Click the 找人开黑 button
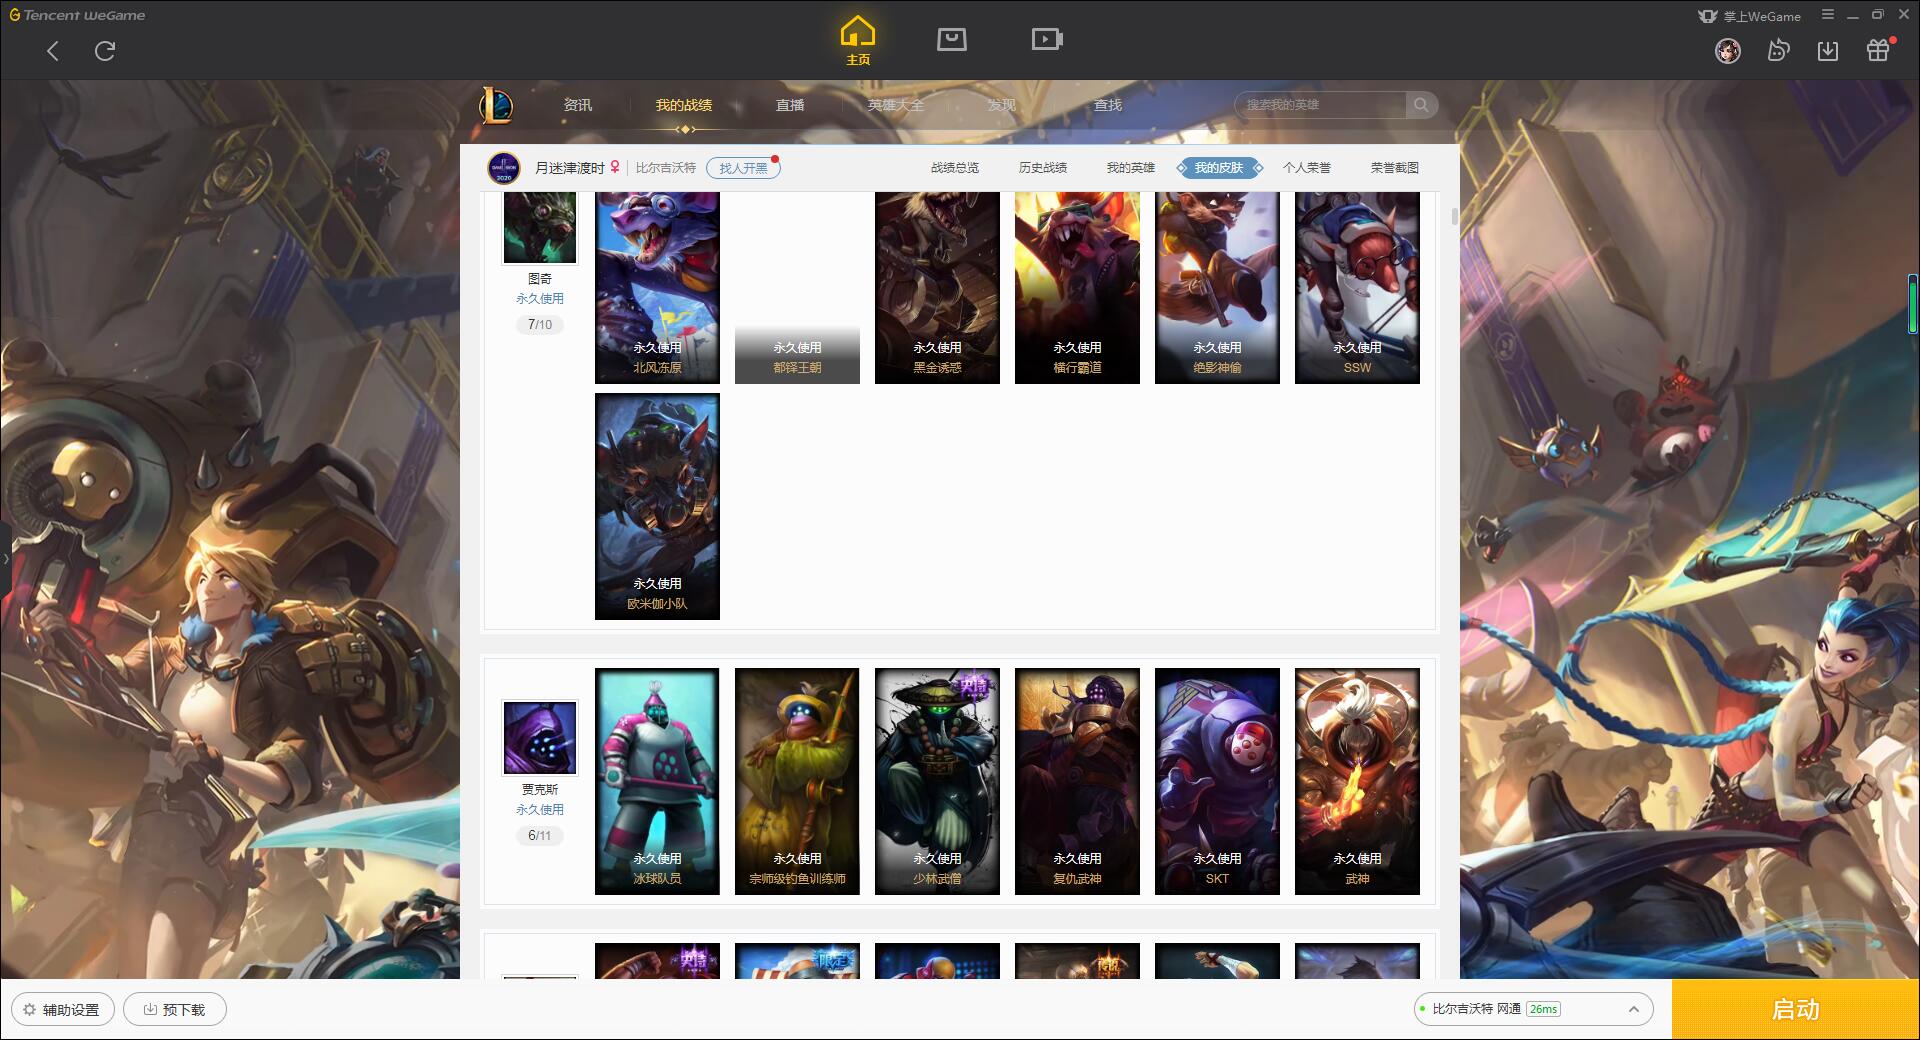 [743, 168]
